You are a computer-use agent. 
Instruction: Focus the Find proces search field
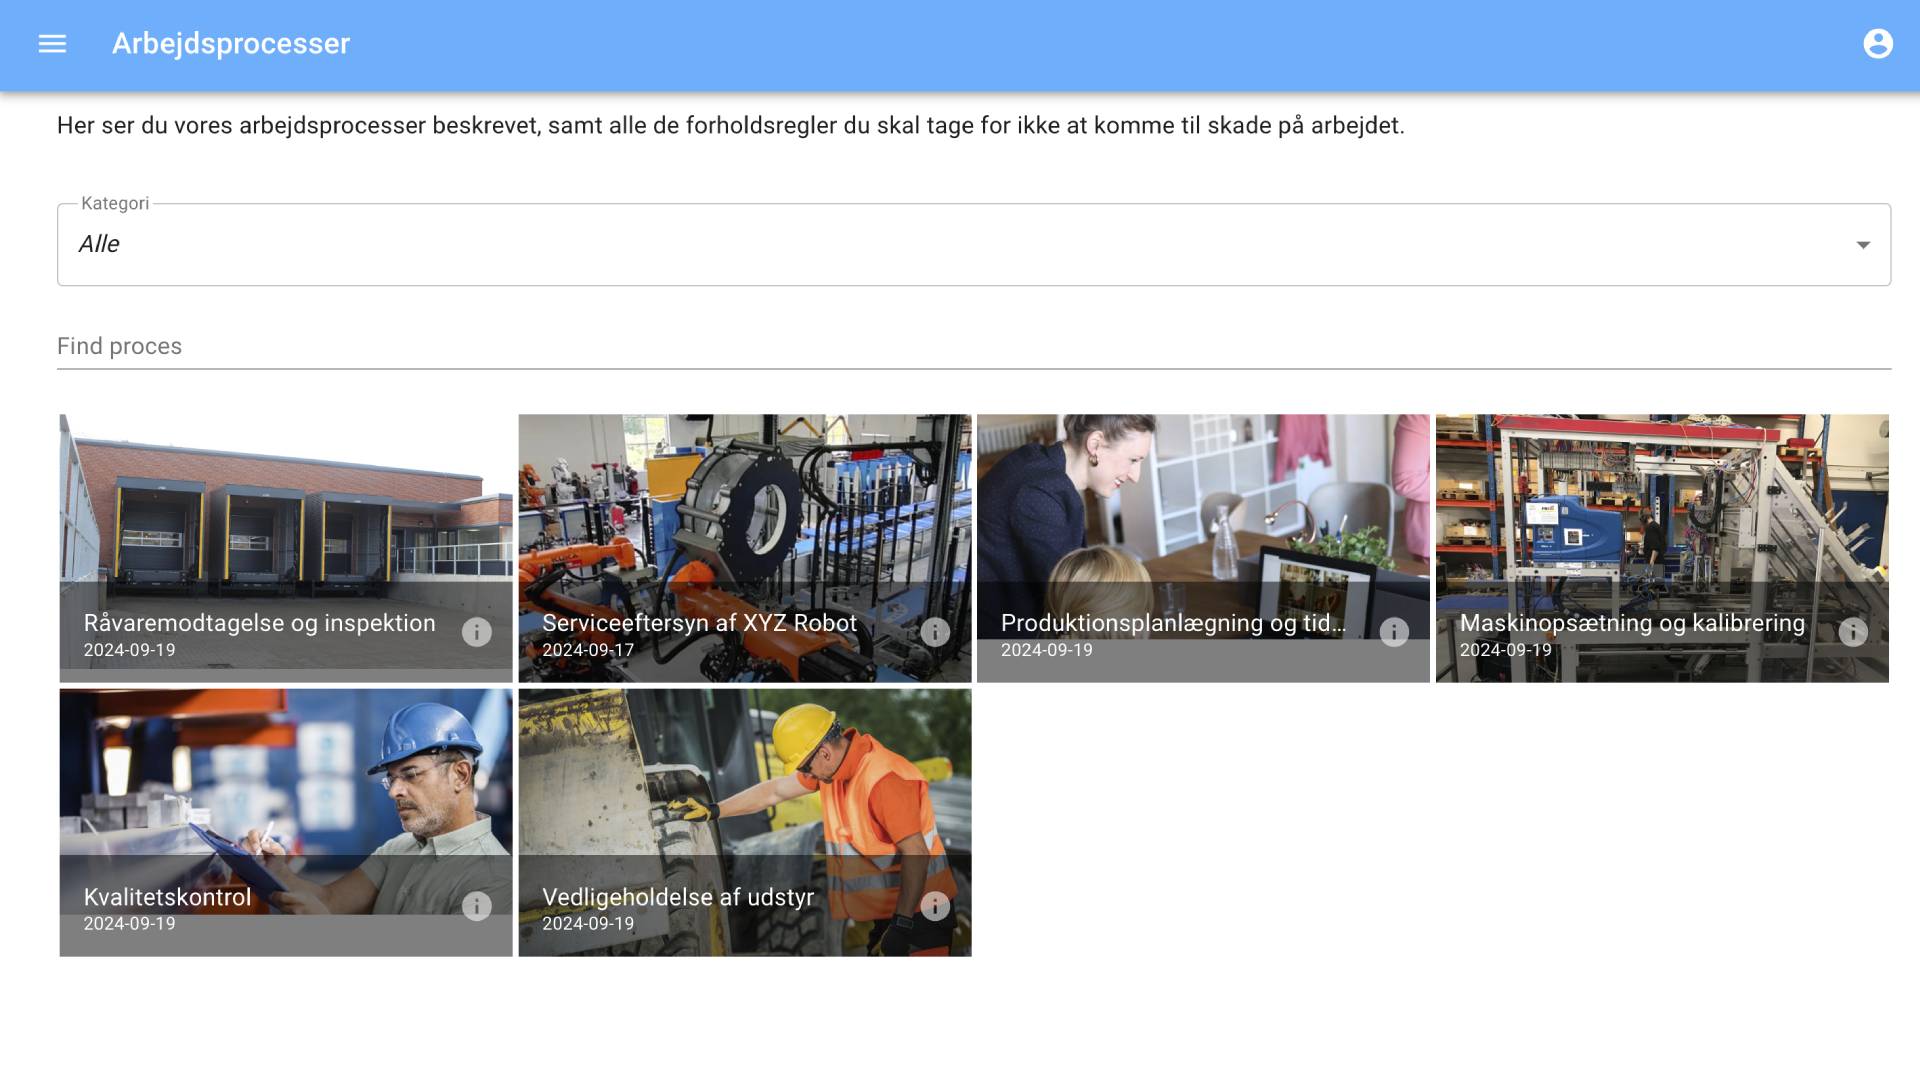(x=974, y=346)
